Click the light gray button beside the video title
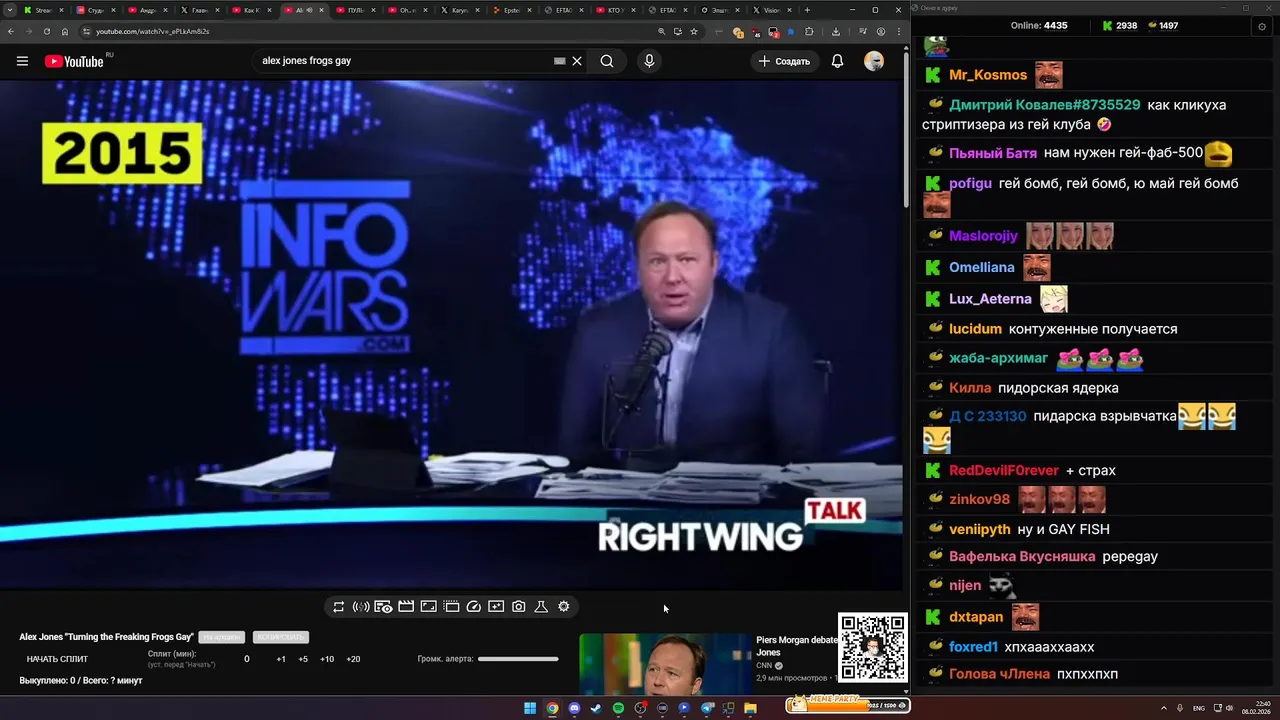The height and width of the screenshot is (720, 1280). click(x=221, y=637)
